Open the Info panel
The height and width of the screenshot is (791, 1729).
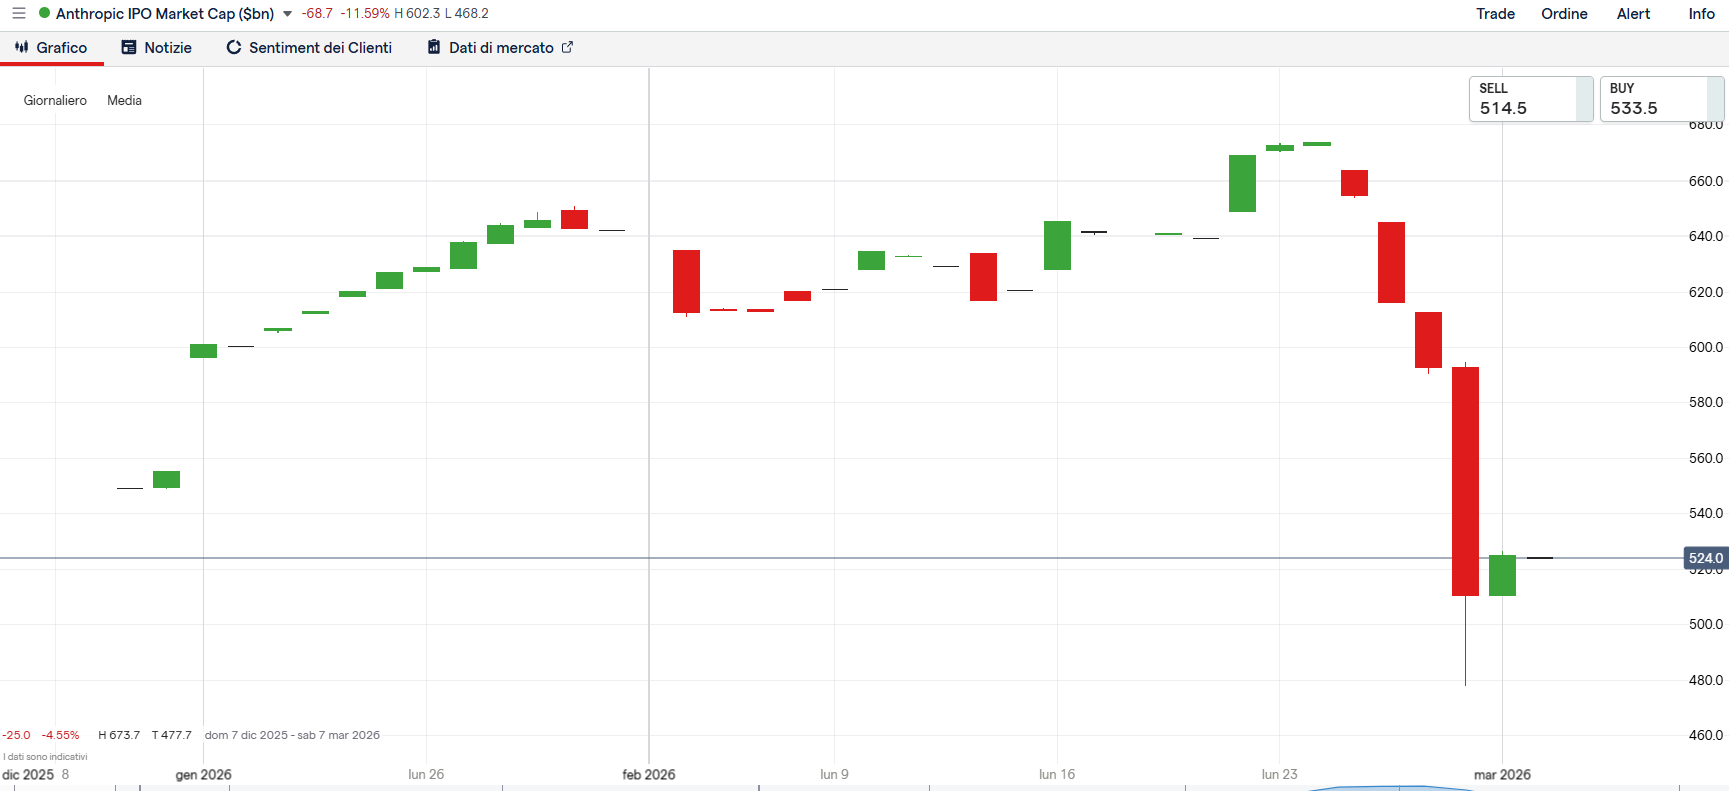click(1701, 14)
